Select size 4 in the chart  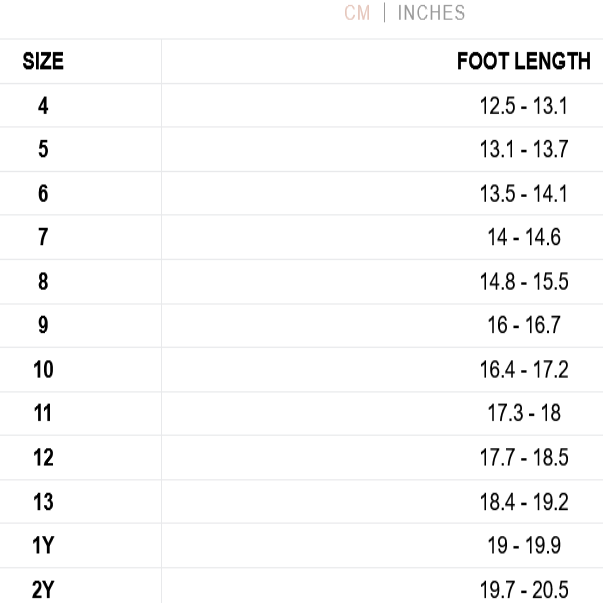43,106
